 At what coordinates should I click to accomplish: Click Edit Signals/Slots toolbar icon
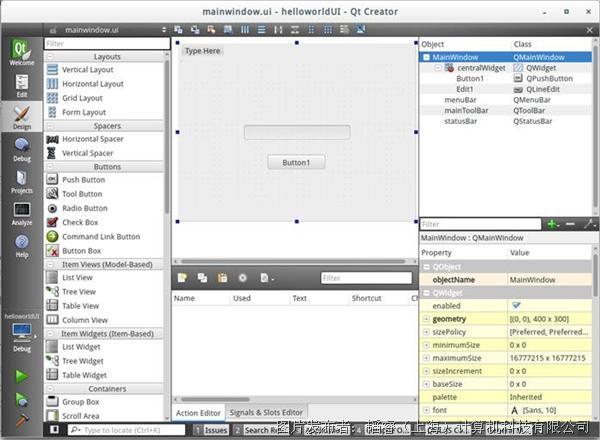point(195,29)
